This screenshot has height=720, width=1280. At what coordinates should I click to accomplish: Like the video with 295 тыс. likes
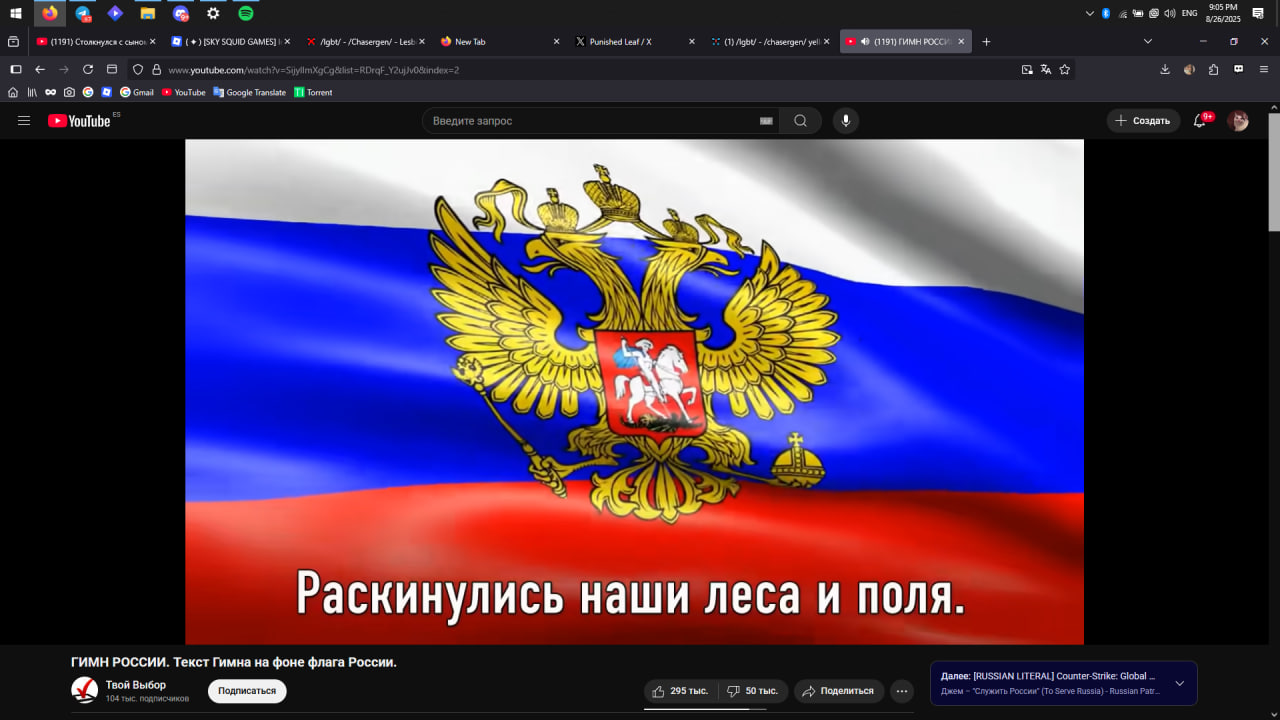pos(680,691)
